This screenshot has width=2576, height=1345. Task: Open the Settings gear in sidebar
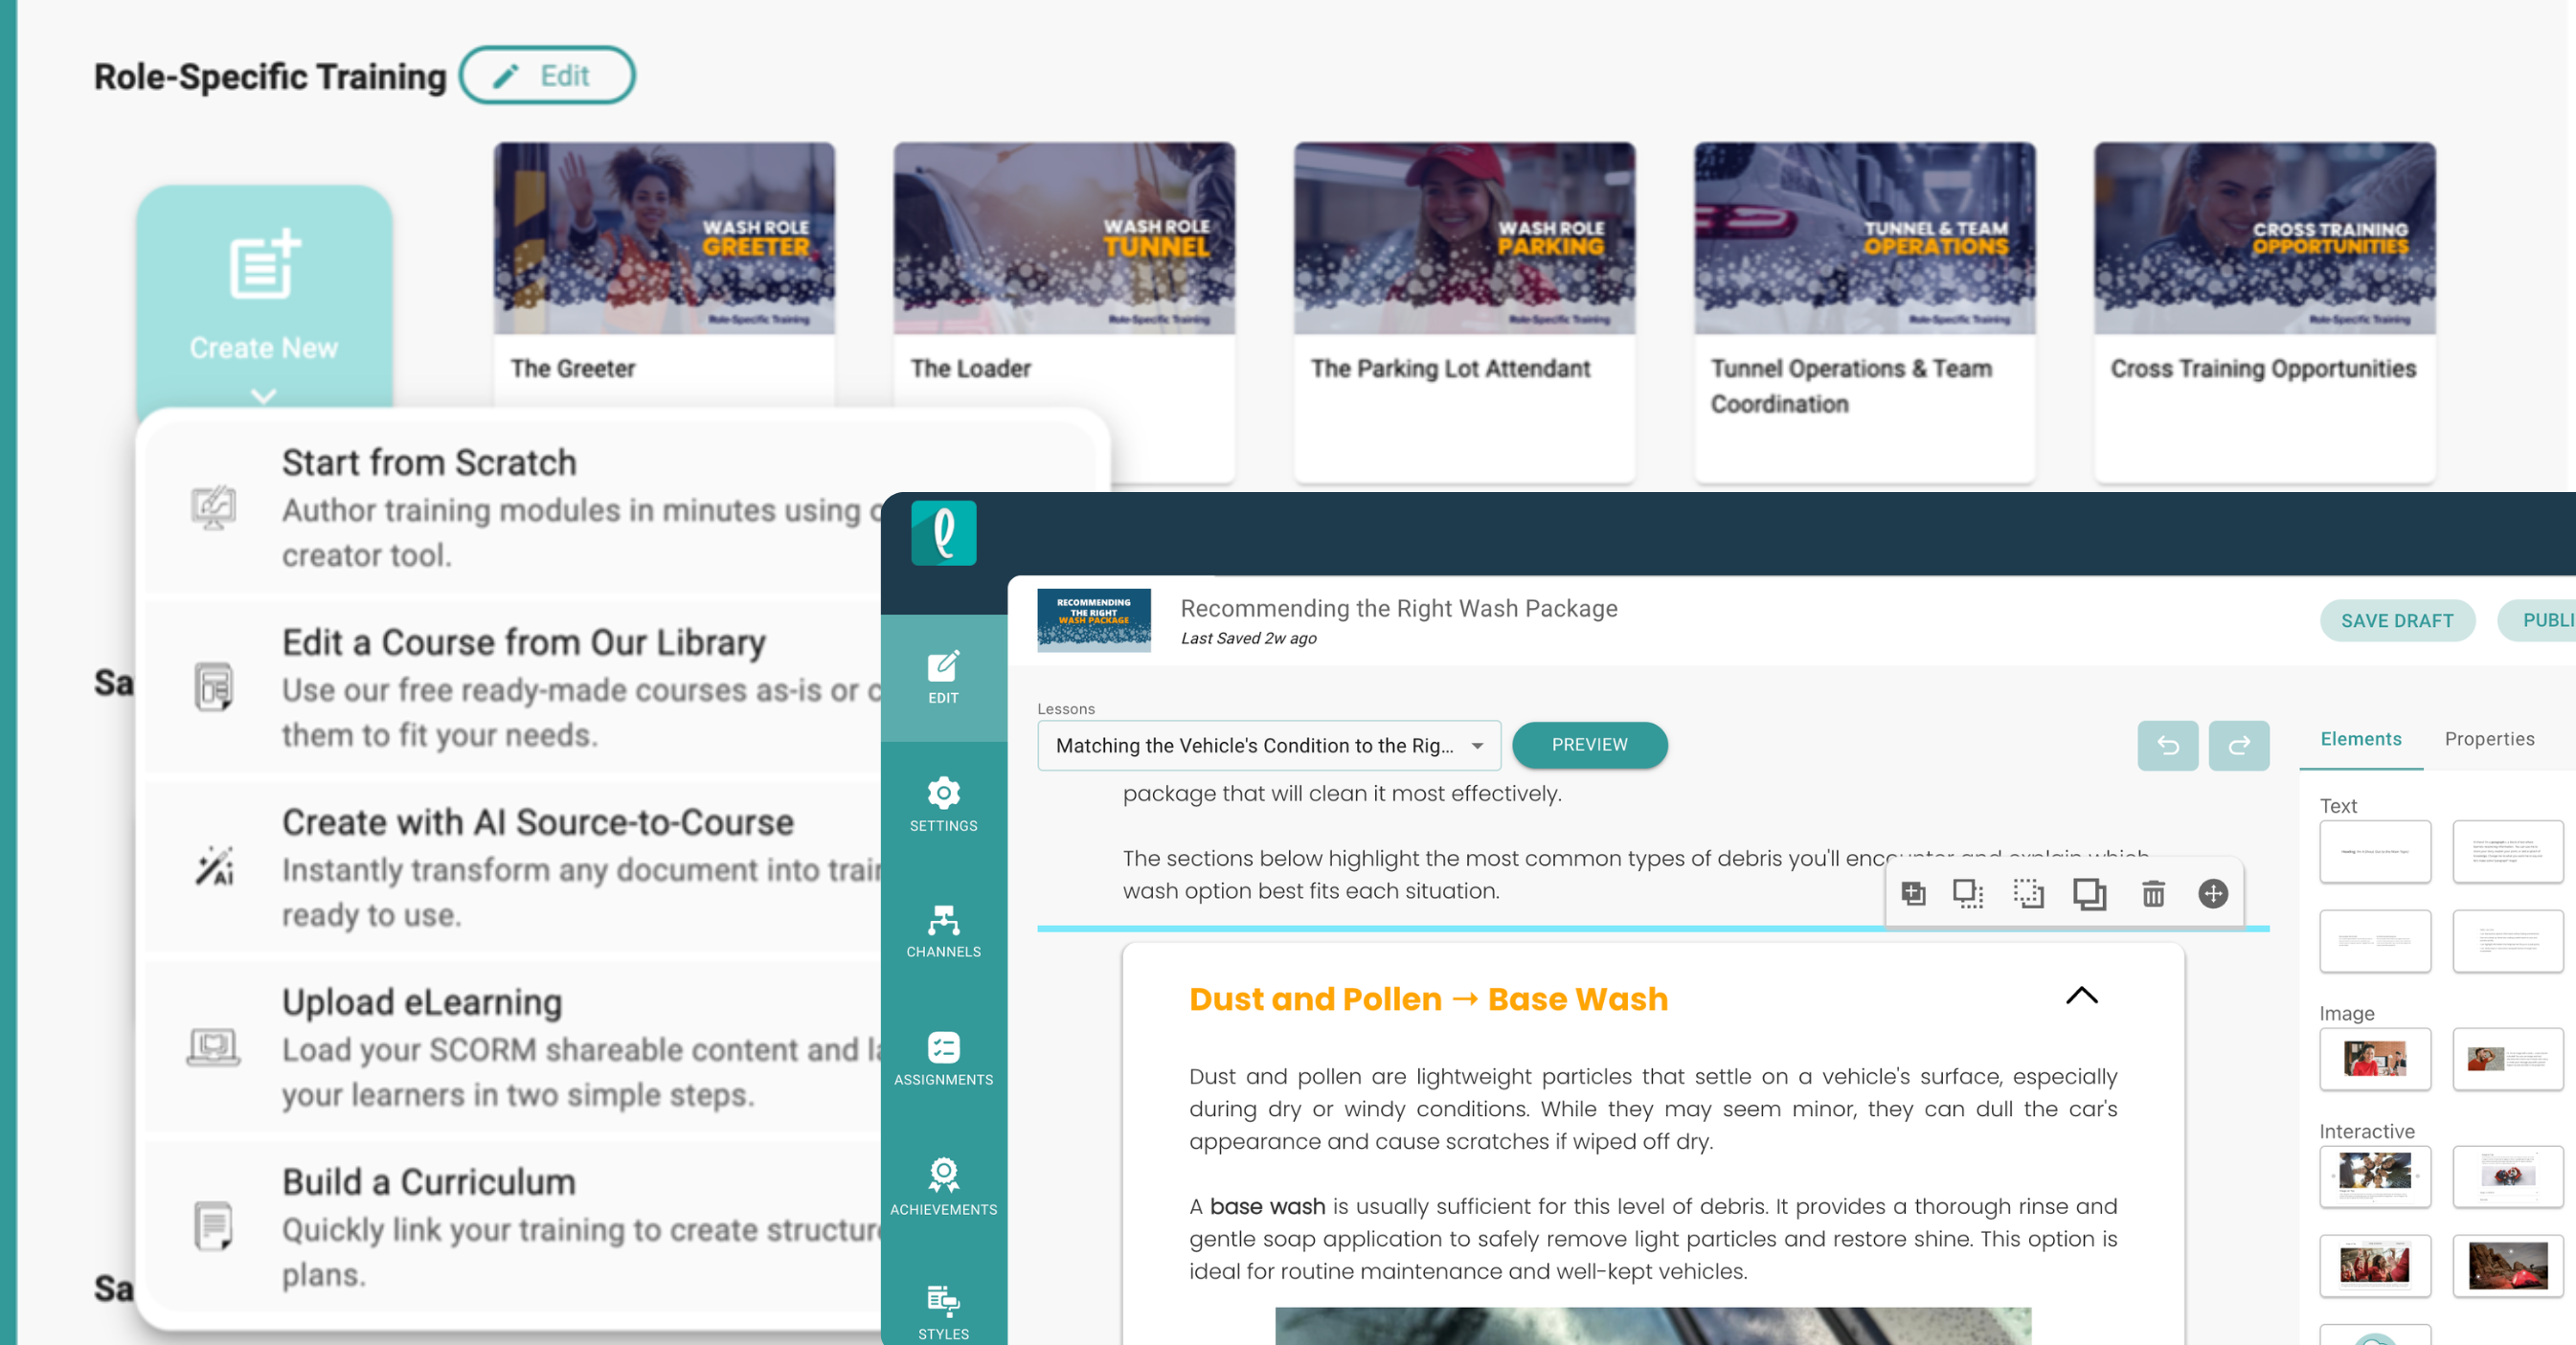(943, 804)
